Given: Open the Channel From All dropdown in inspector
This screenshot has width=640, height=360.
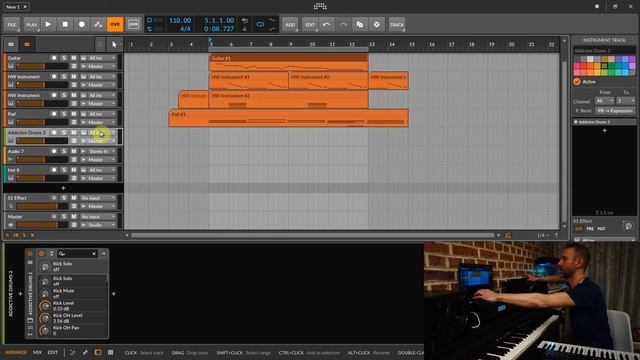Looking at the screenshot, I should pos(604,100).
